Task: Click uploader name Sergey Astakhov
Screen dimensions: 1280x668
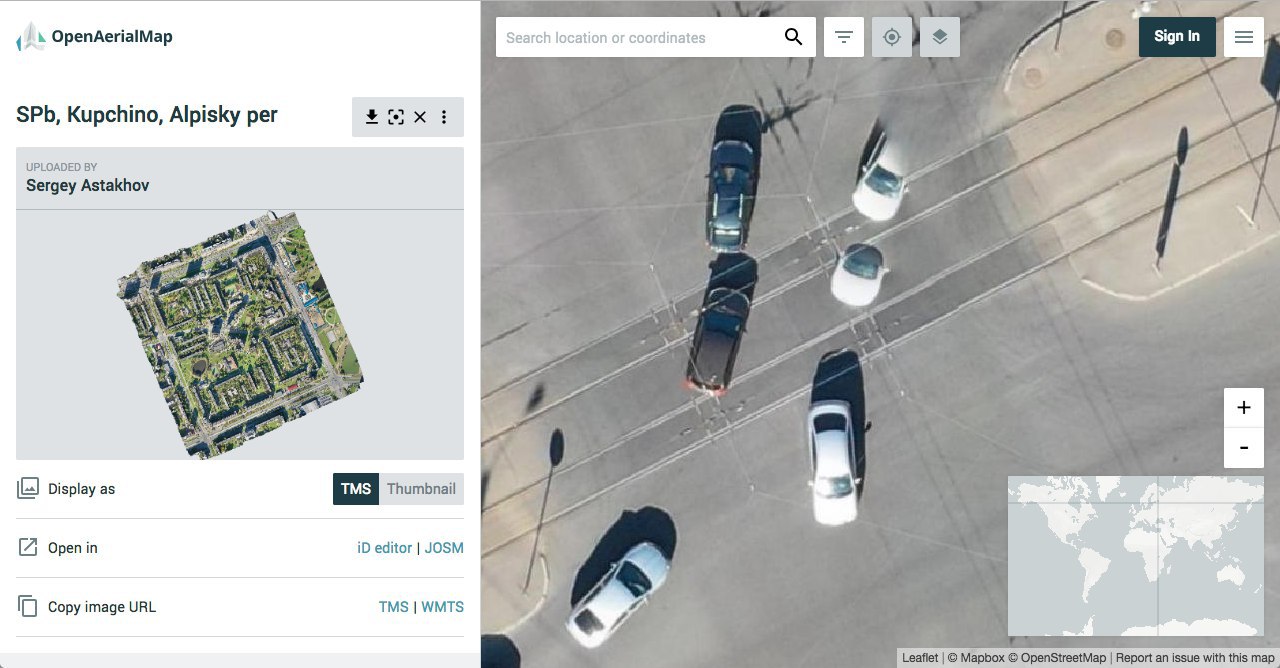Action: coord(88,185)
